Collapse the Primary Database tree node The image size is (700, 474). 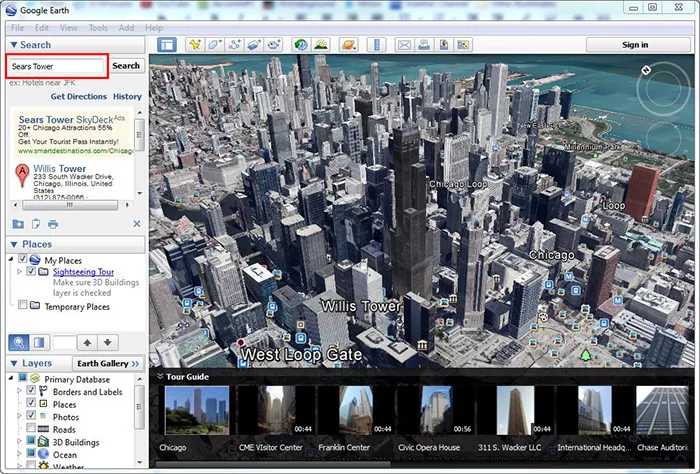pyautogui.click(x=11, y=378)
